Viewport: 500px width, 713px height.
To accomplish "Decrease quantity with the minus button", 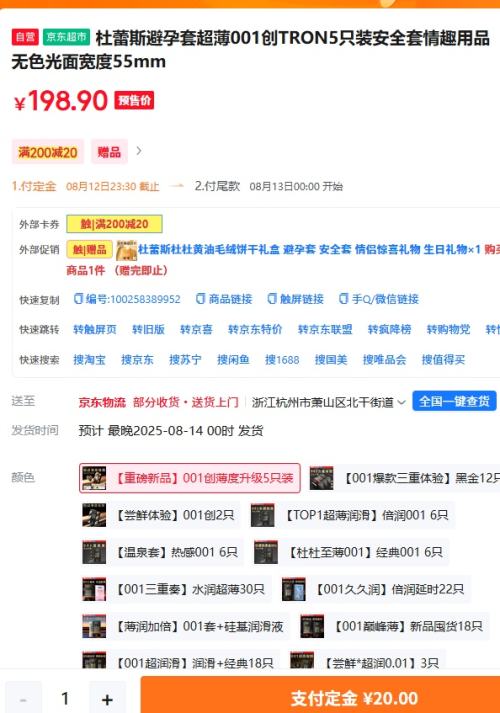I will point(24,699).
